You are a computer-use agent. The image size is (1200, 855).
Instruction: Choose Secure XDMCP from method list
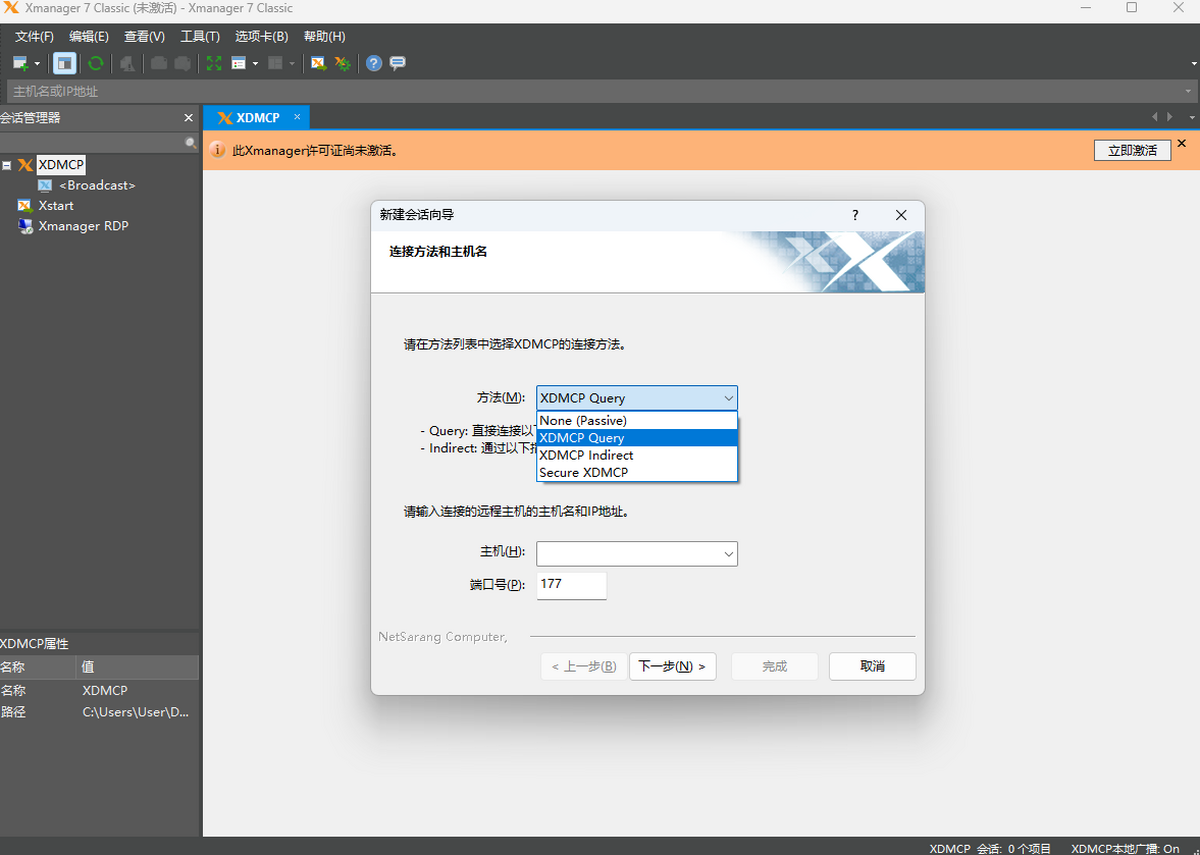click(637, 472)
